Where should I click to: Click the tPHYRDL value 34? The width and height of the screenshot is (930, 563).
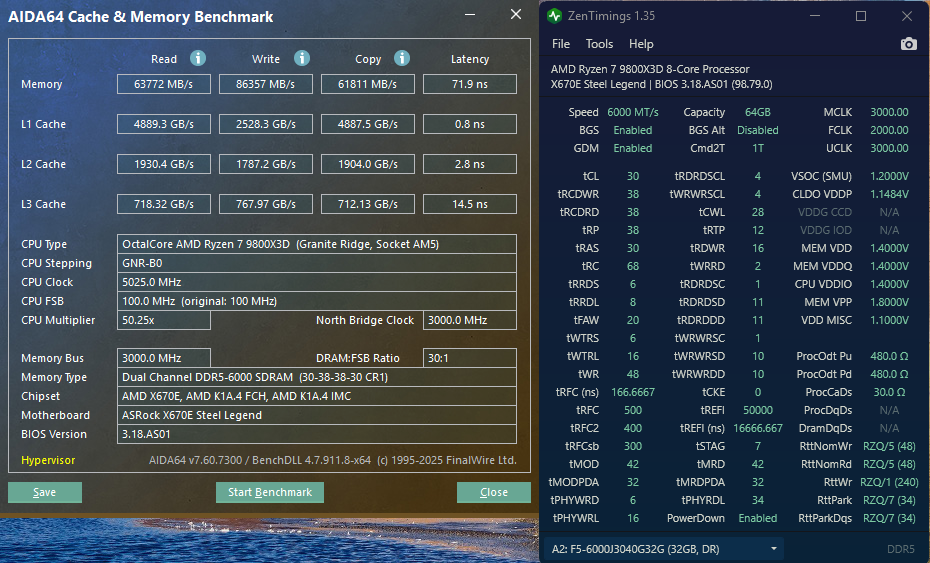coord(758,500)
